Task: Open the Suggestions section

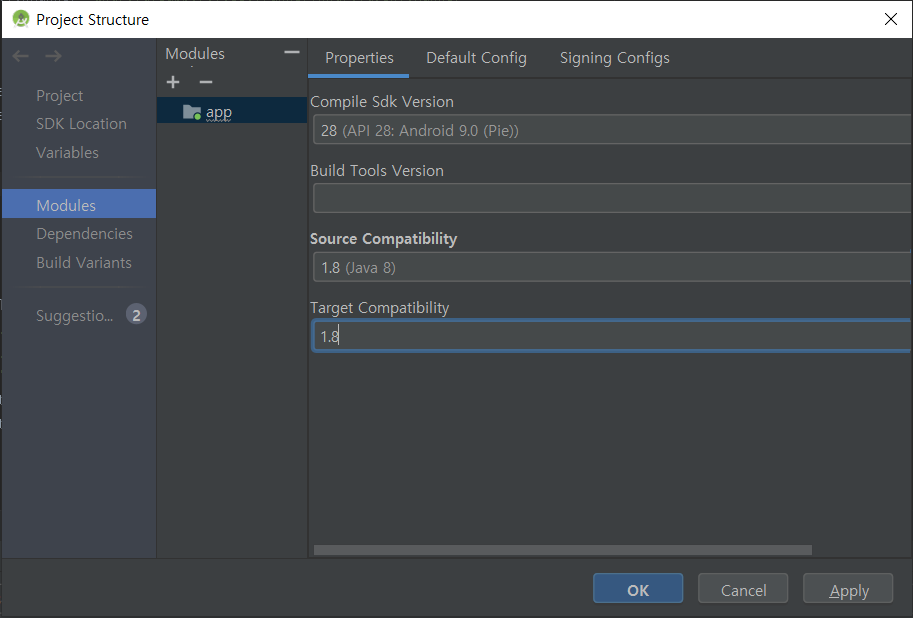Action: [x=75, y=316]
